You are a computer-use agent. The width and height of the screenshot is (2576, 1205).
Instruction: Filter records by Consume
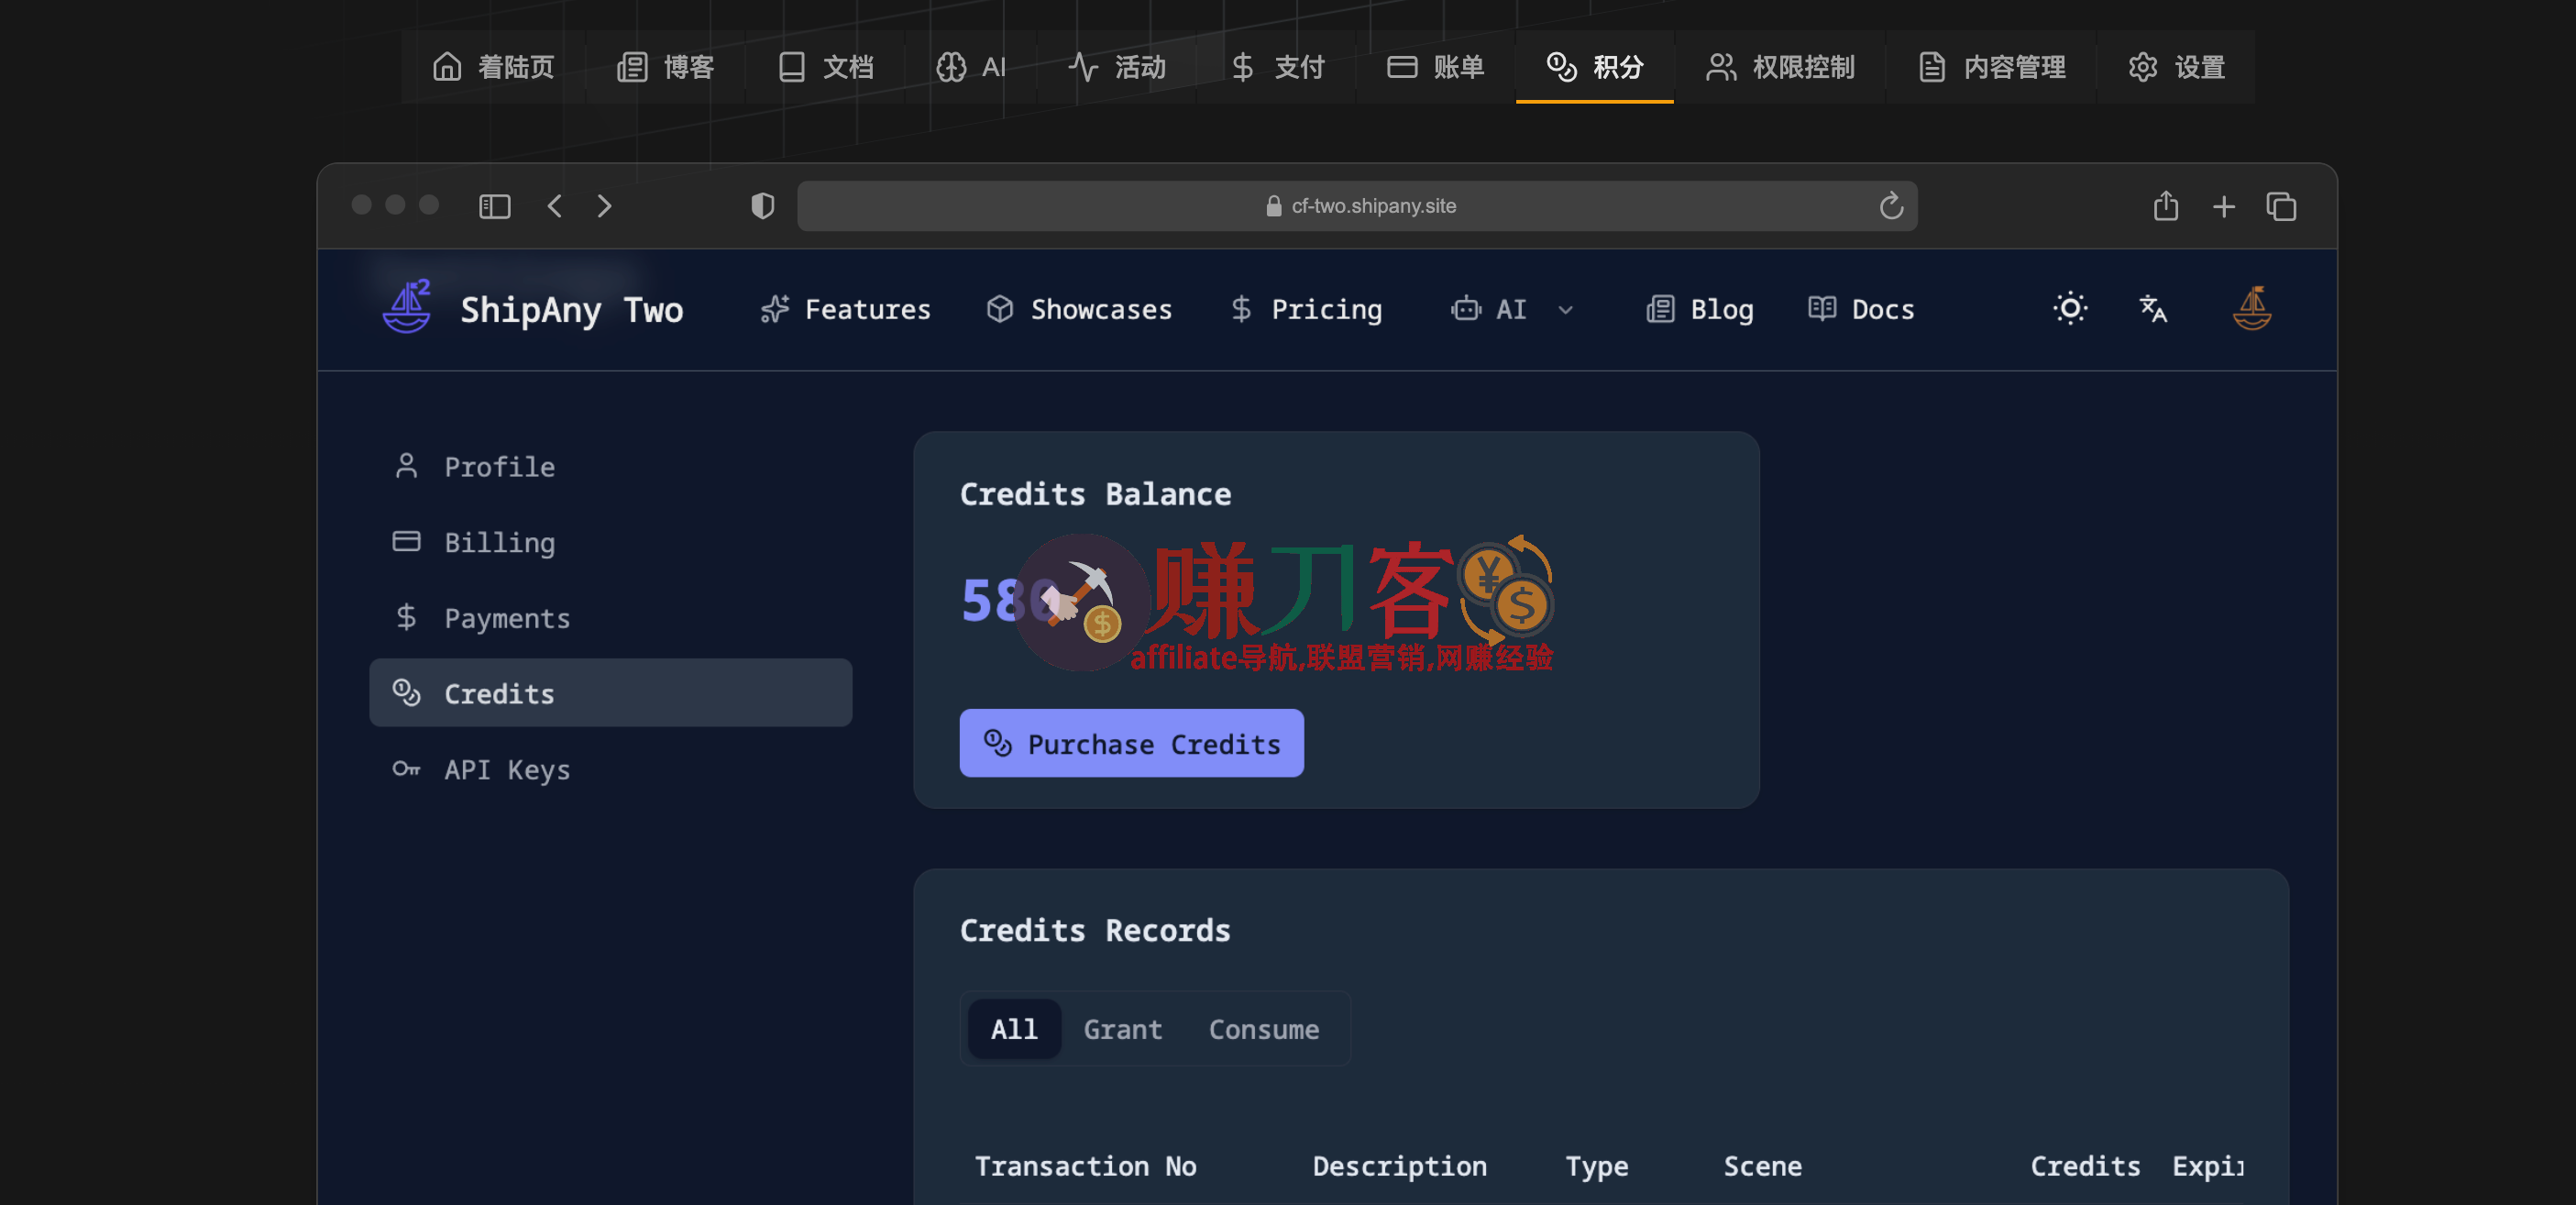coord(1264,1029)
